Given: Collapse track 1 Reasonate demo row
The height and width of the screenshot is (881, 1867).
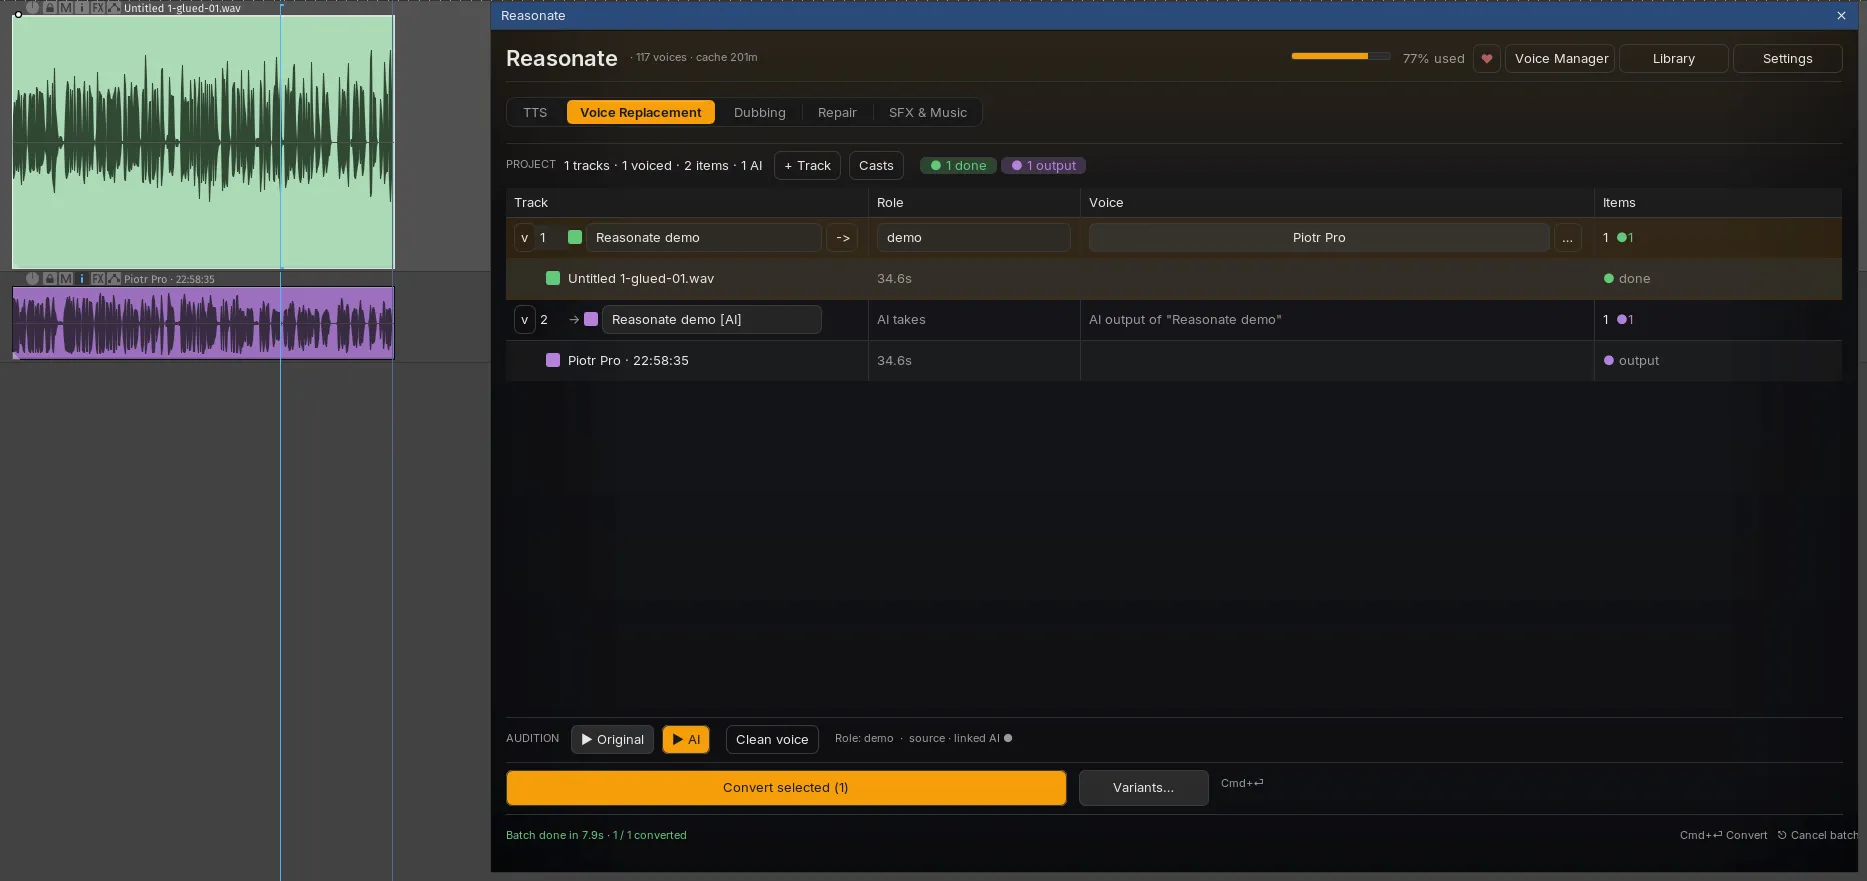Looking at the screenshot, I should [x=524, y=237].
